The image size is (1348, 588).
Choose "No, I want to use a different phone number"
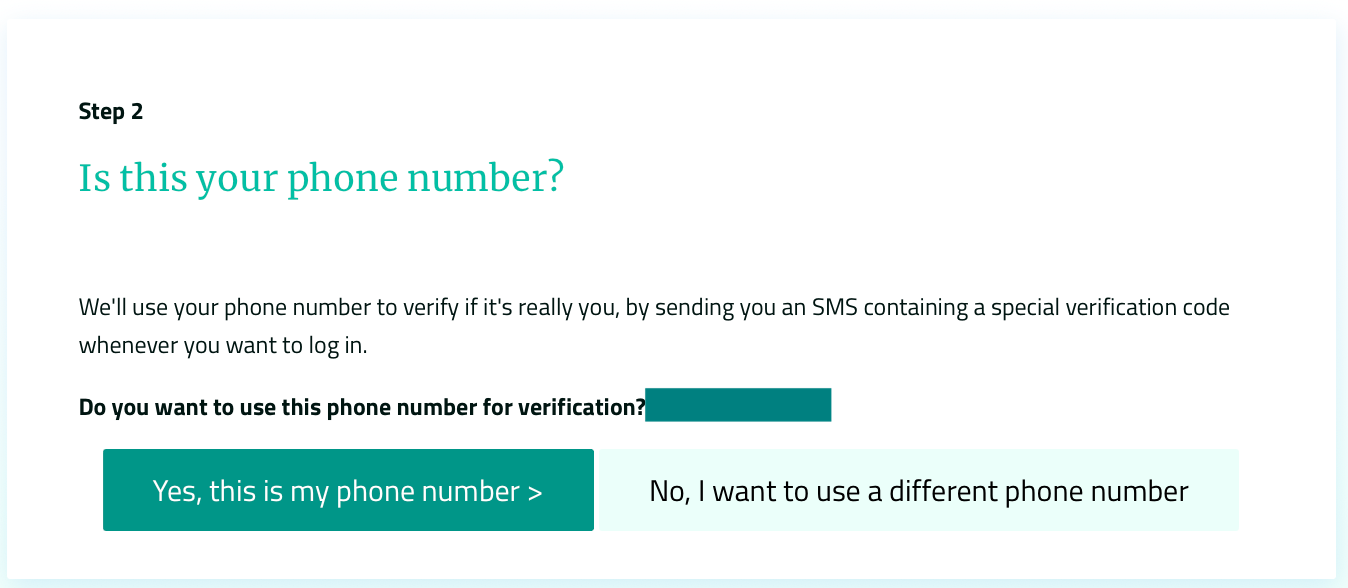918,491
